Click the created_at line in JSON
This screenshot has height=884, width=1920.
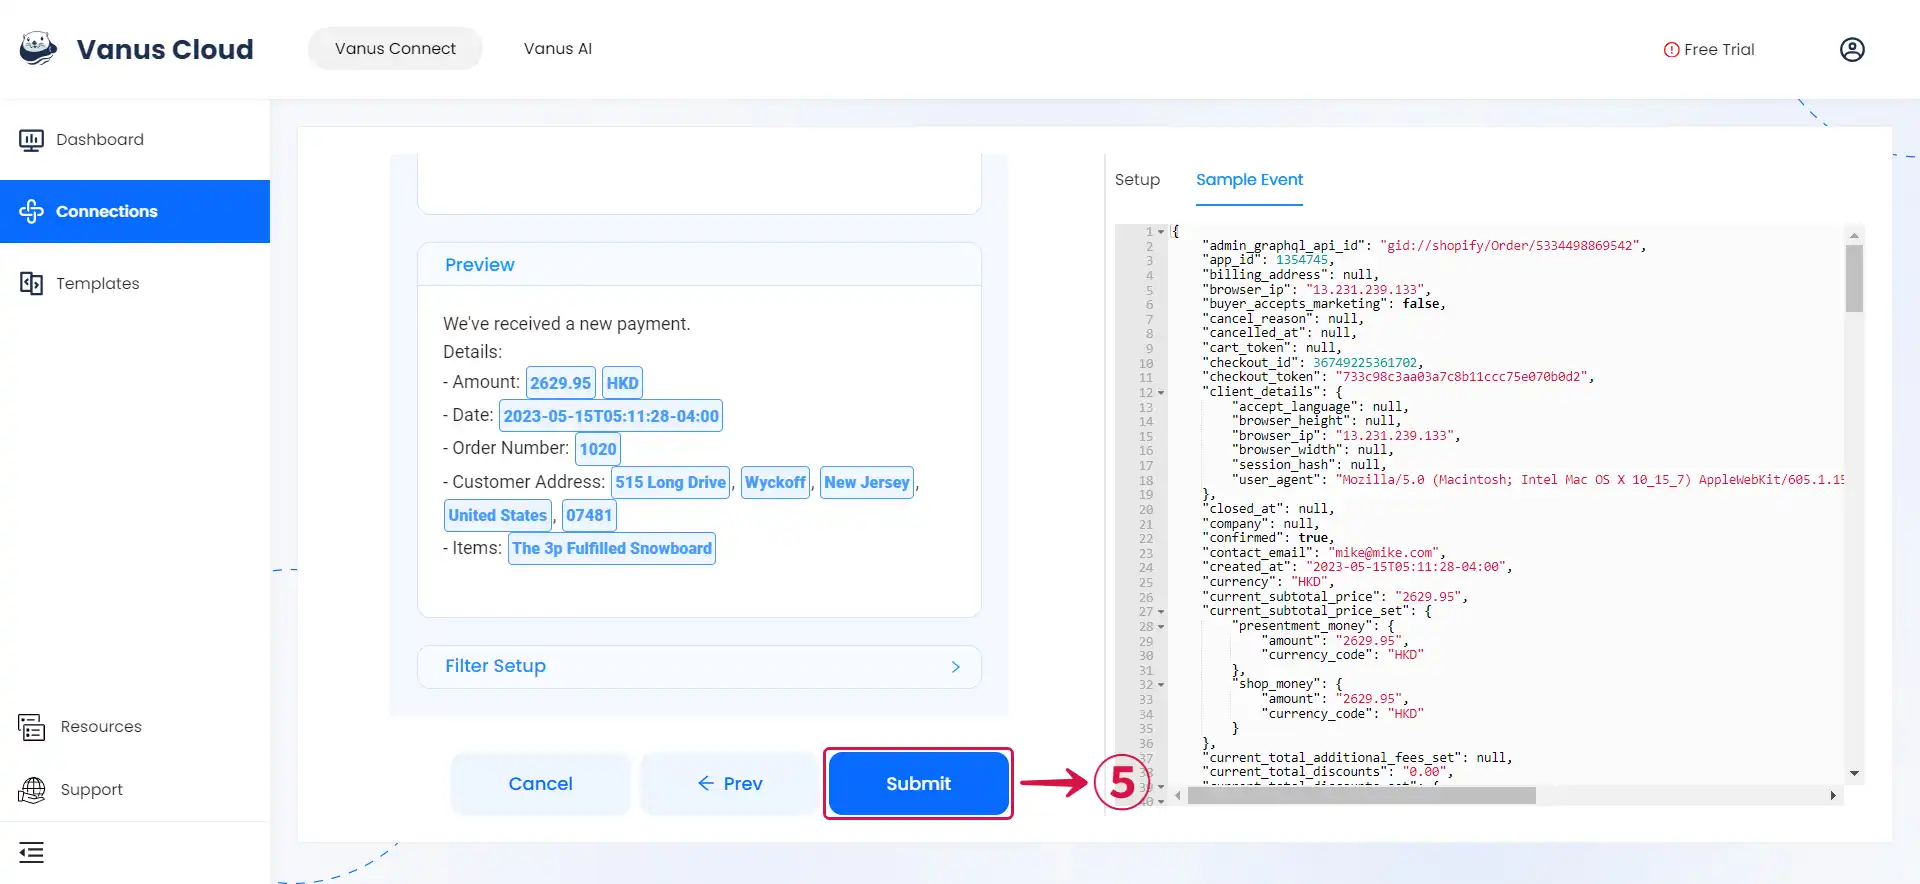tap(1357, 567)
